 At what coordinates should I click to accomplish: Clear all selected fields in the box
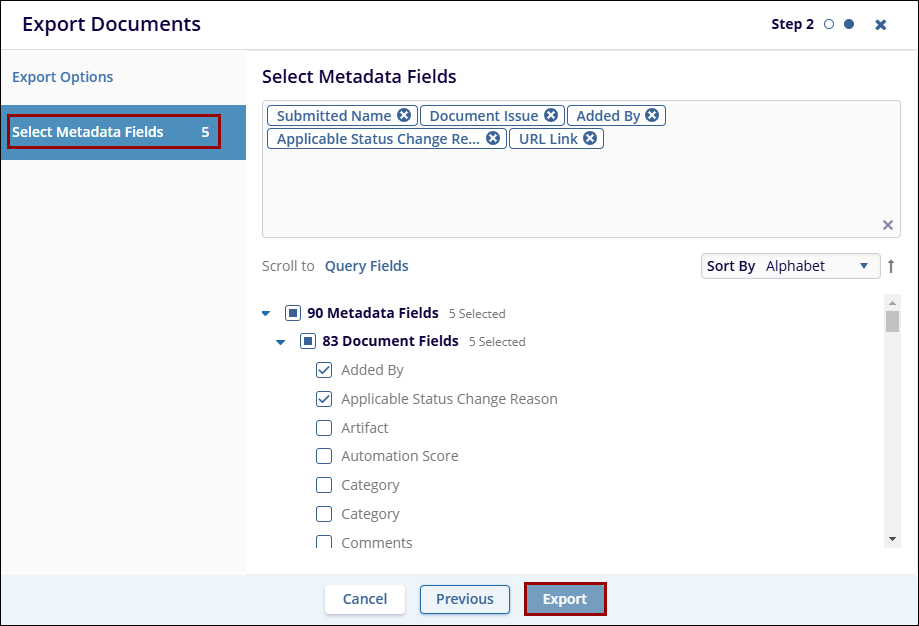pyautogui.click(x=887, y=225)
